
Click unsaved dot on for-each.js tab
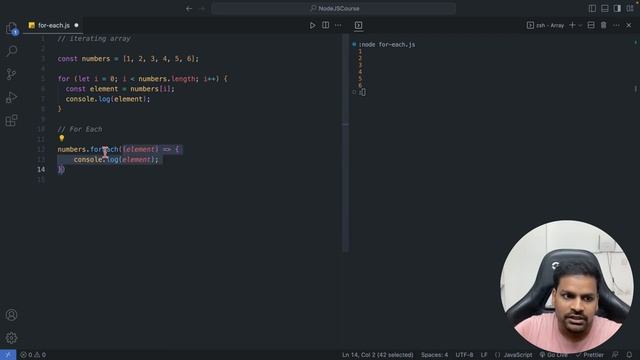(76, 25)
